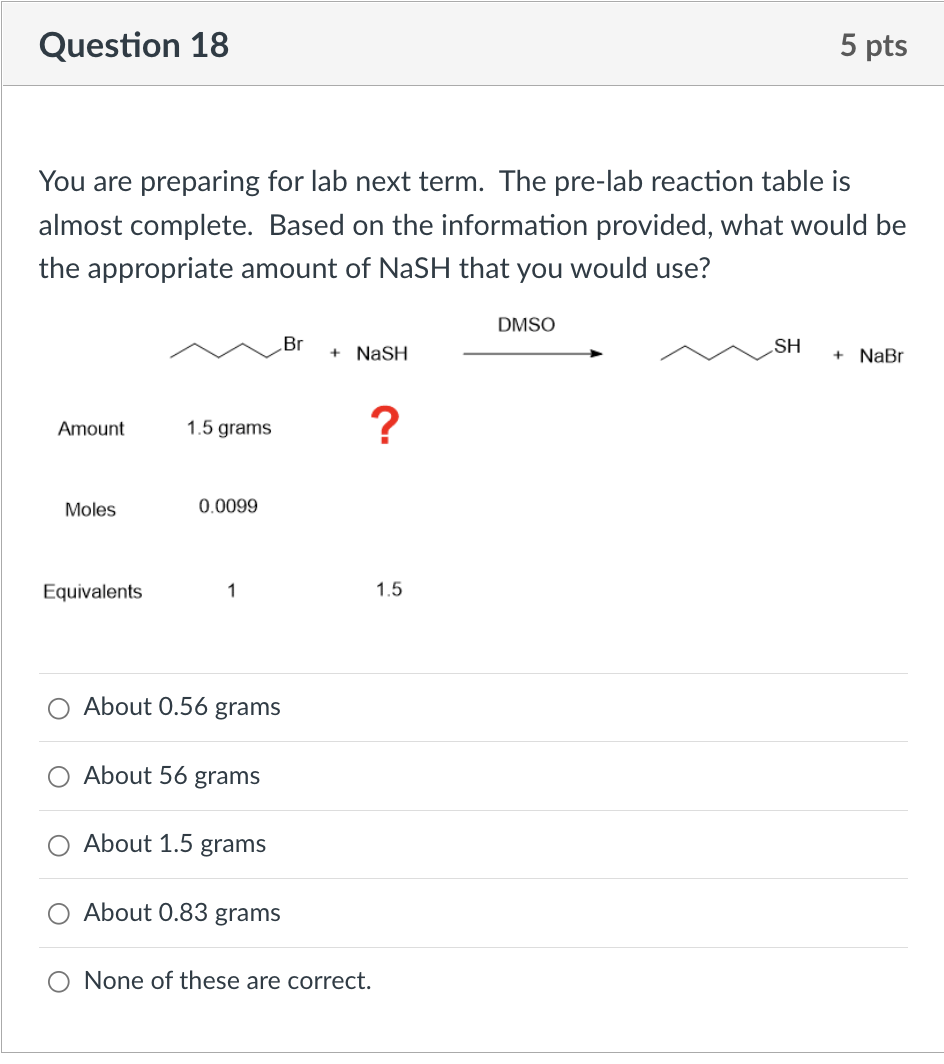
Task: Click the '0.0099' moles value
Action: [226, 507]
